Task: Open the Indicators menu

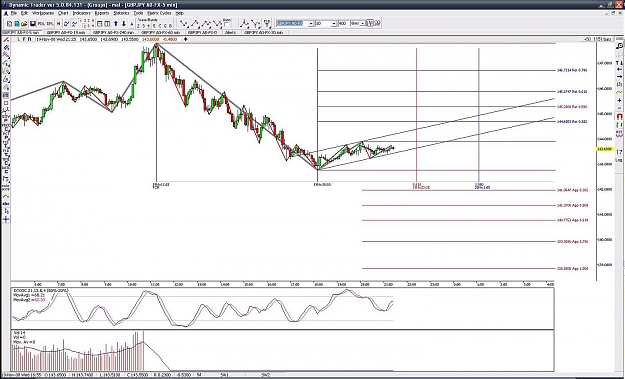Action: click(82, 13)
